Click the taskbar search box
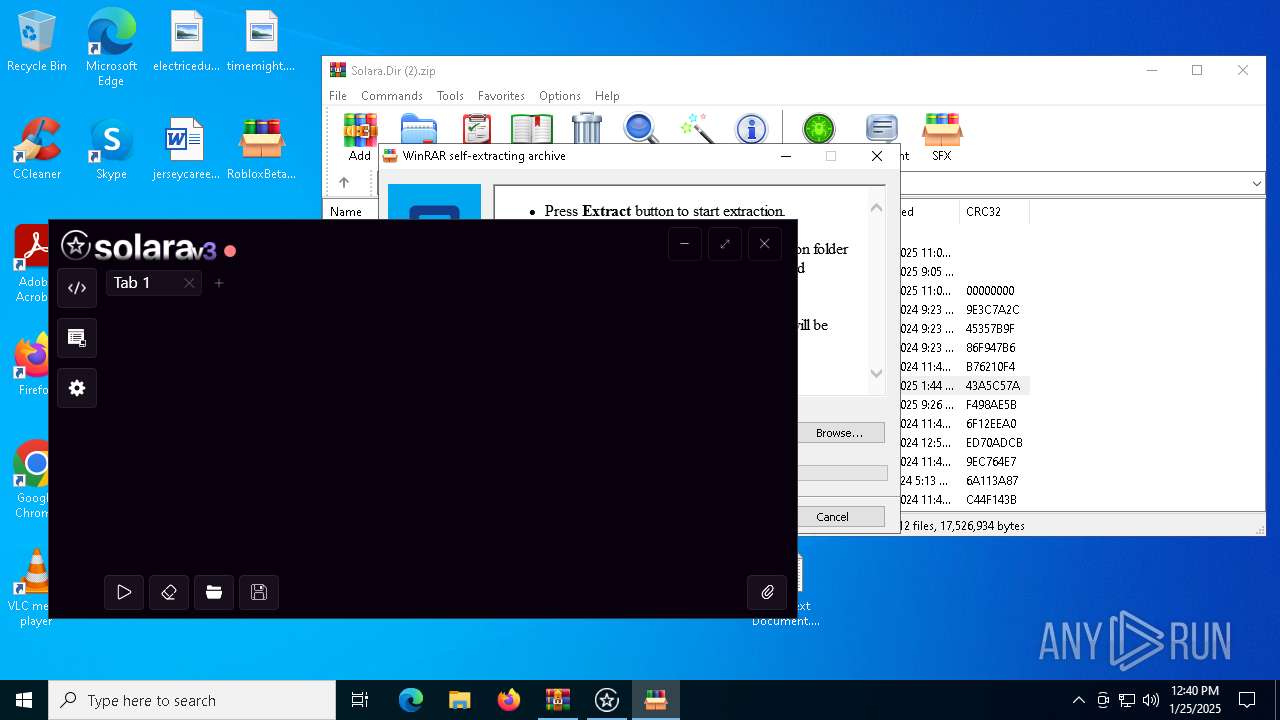1280x720 pixels. pos(192,700)
